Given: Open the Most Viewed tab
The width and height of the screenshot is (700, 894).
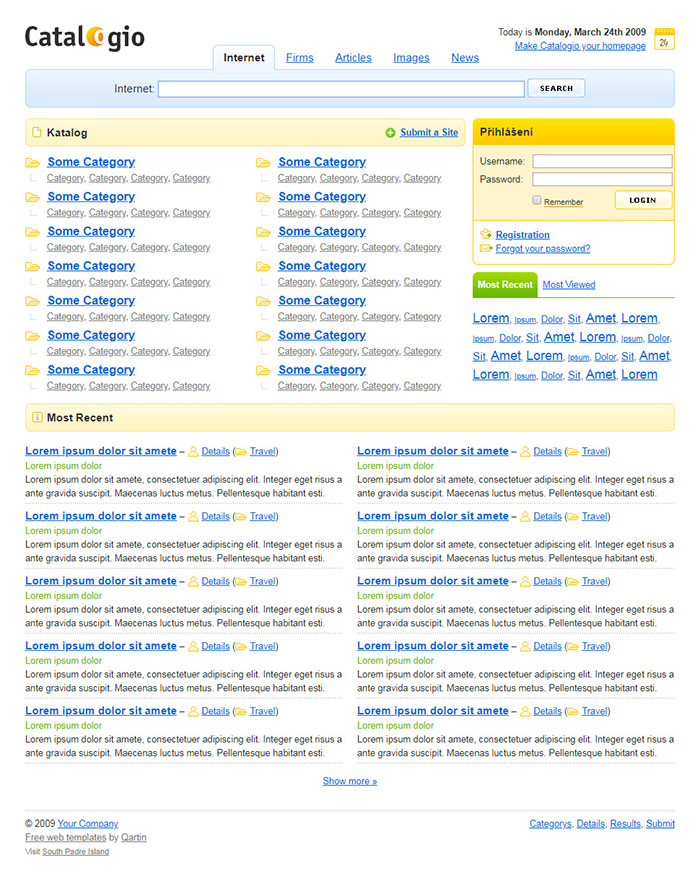Looking at the screenshot, I should [x=568, y=284].
